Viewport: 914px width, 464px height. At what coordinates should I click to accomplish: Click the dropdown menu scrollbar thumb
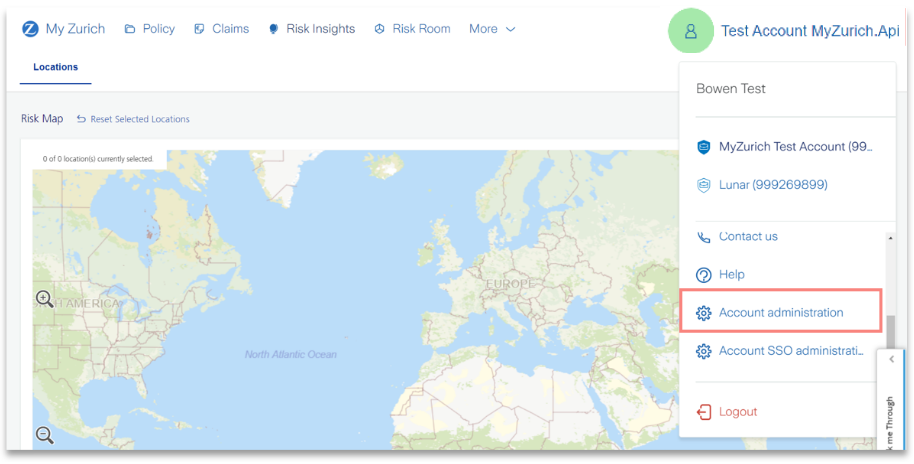click(x=890, y=332)
